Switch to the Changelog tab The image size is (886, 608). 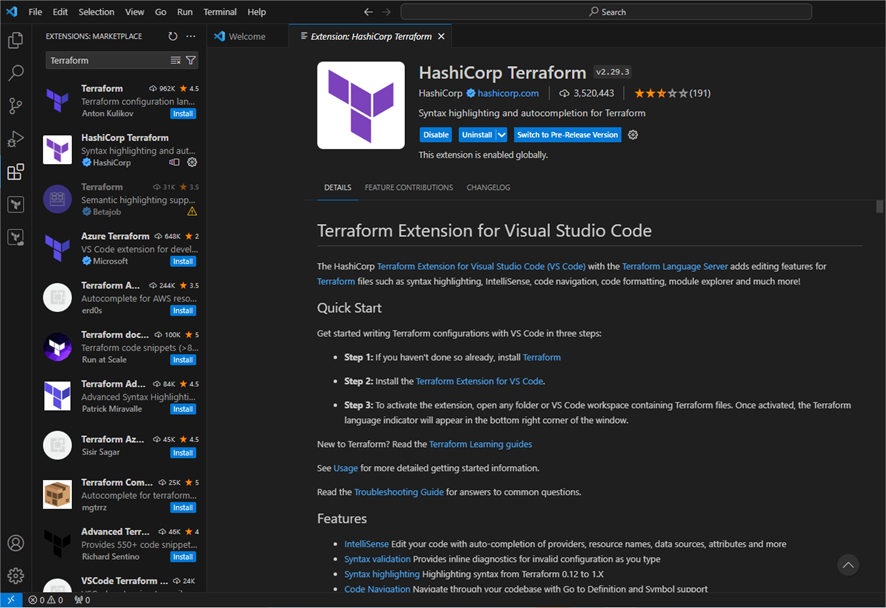[488, 188]
